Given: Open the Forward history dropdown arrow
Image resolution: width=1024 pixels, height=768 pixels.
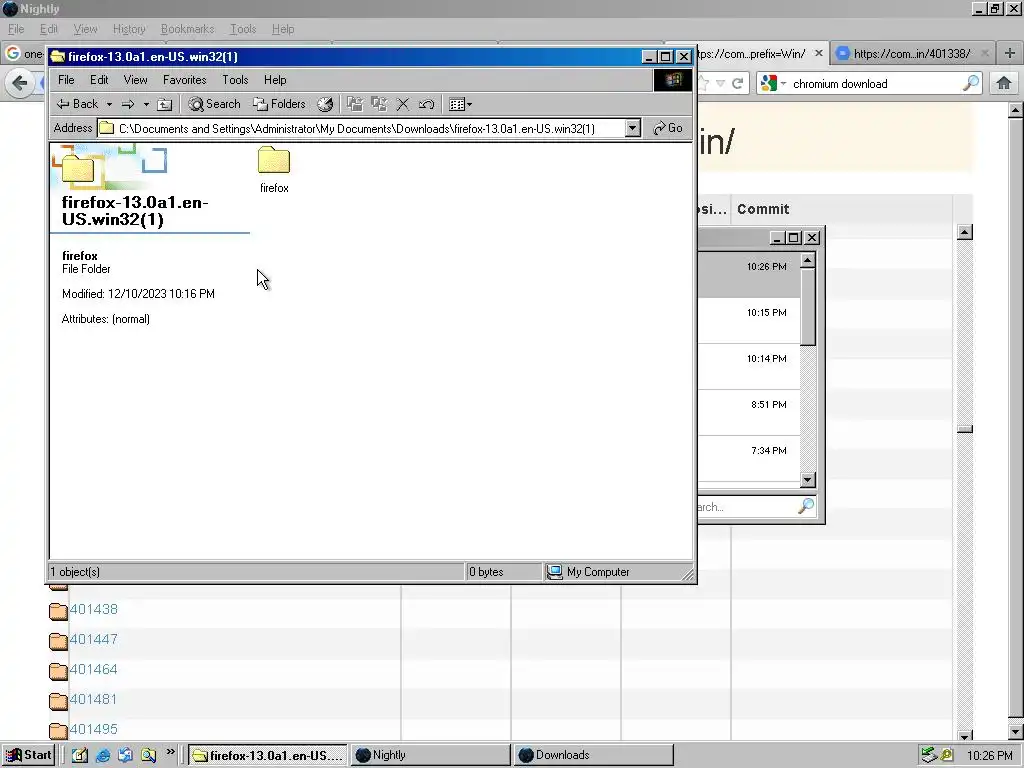Looking at the screenshot, I should tap(146, 104).
